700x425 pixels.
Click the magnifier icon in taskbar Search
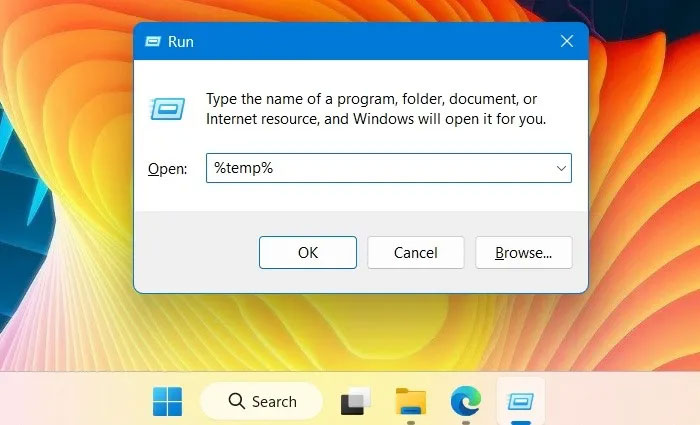[x=236, y=402]
